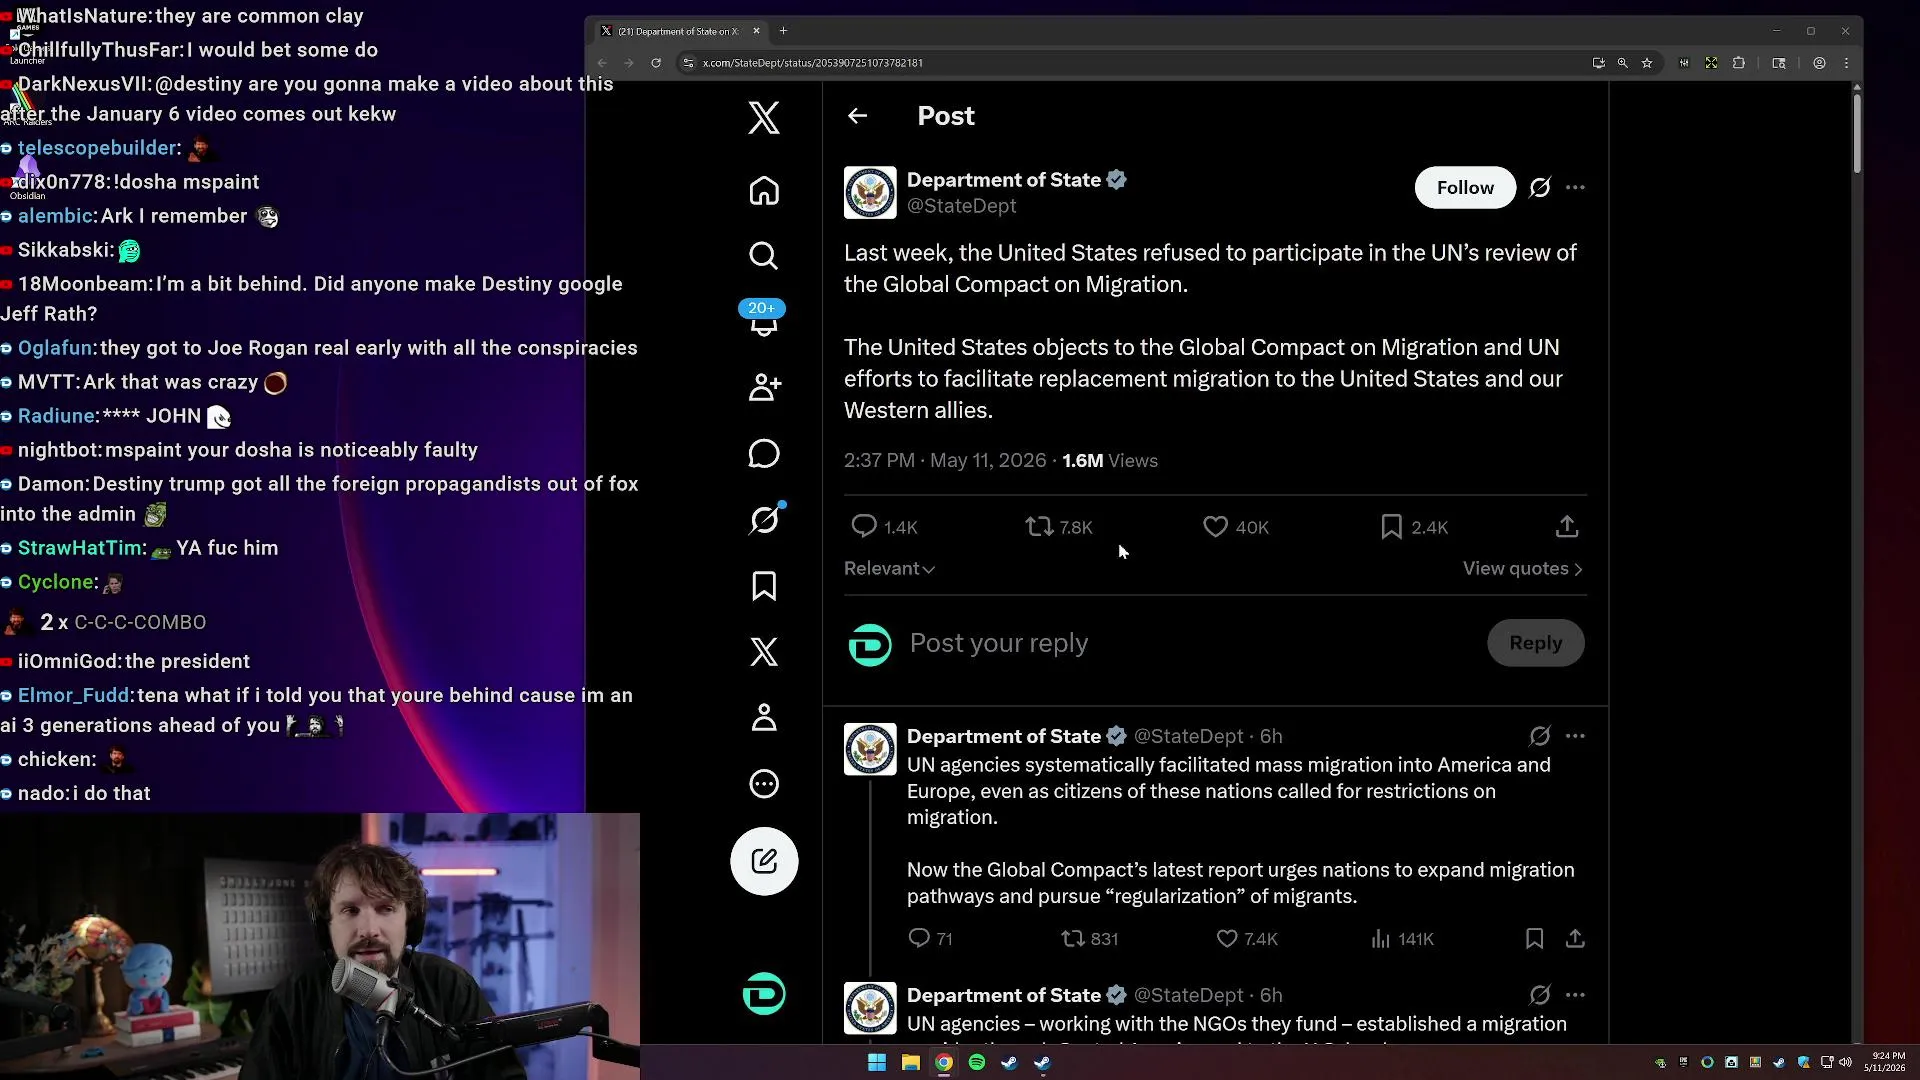
Task: Open the volume control in system tray
Action: pyautogui.click(x=1845, y=1062)
